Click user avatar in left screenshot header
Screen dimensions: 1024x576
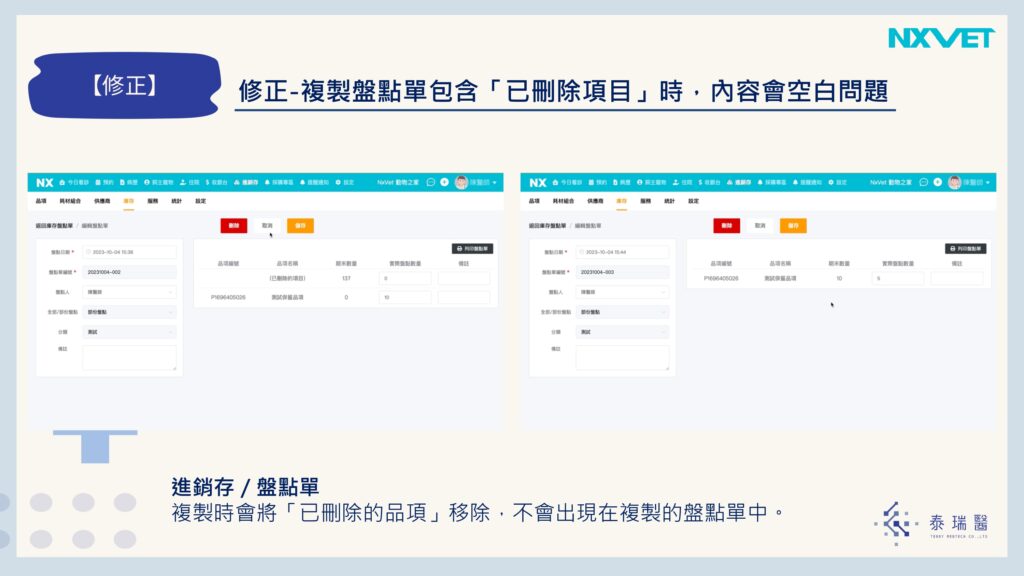(461, 183)
